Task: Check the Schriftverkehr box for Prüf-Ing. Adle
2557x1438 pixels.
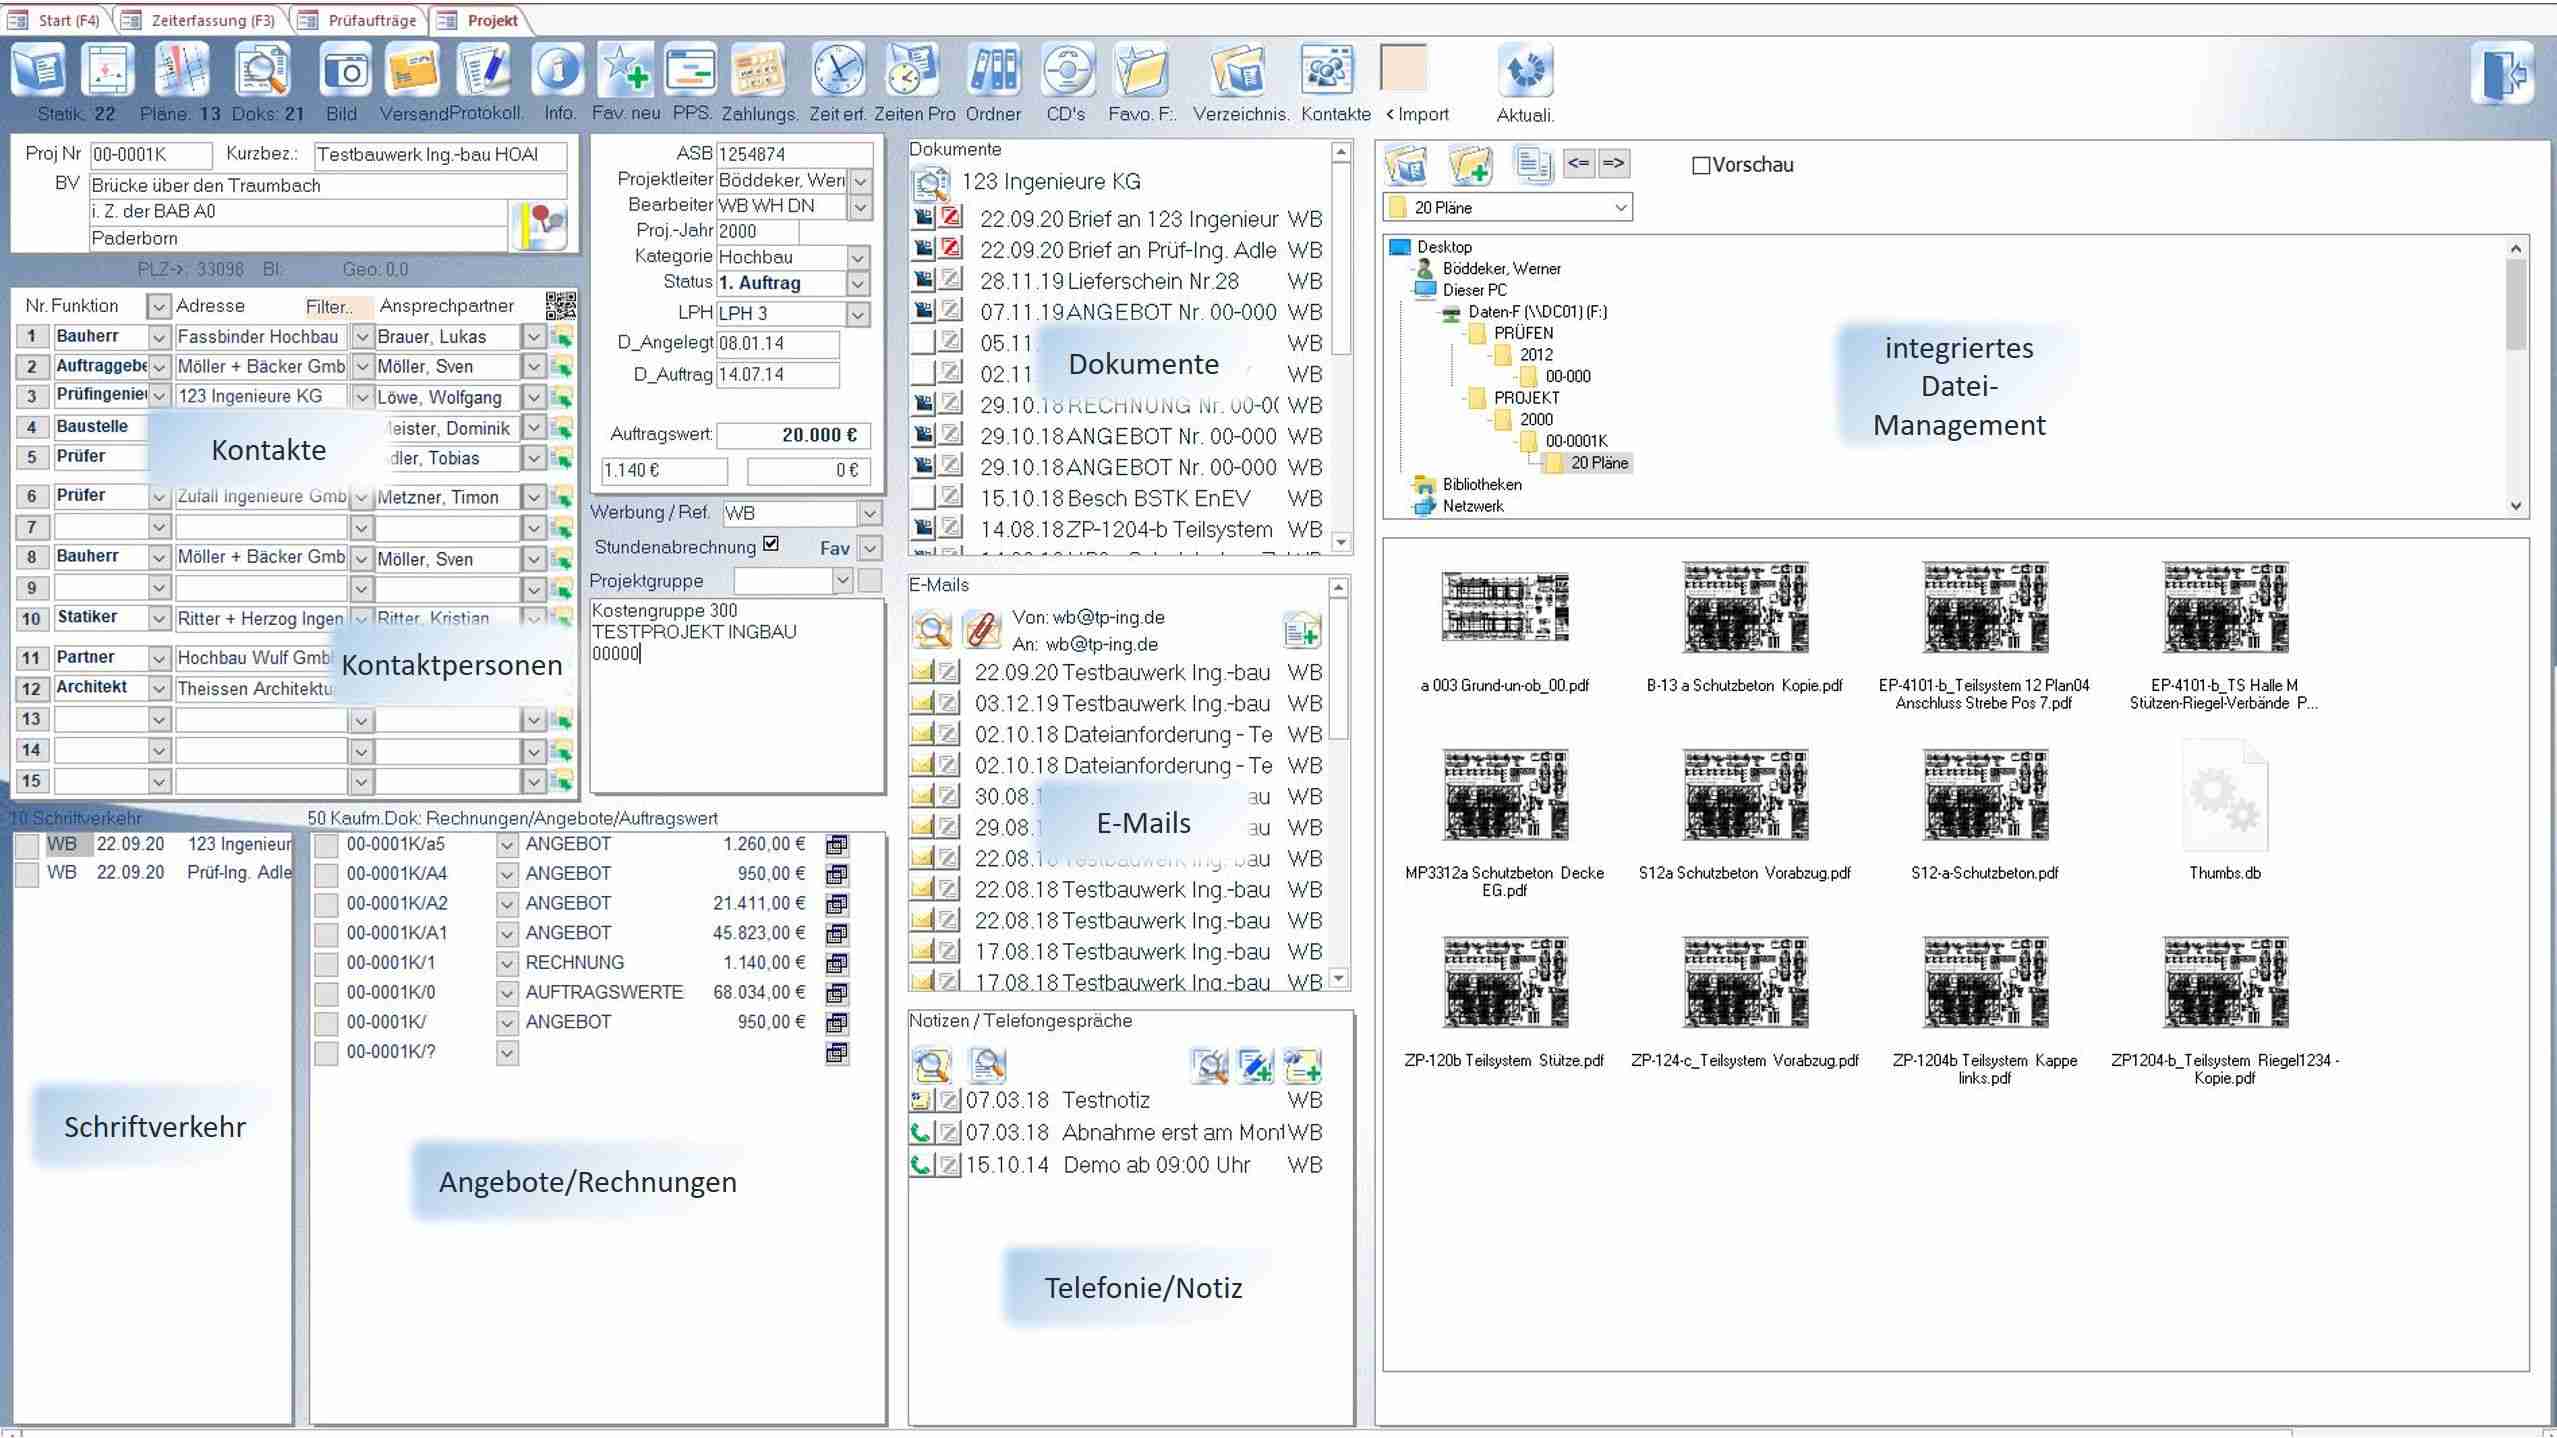Action: pyautogui.click(x=27, y=874)
